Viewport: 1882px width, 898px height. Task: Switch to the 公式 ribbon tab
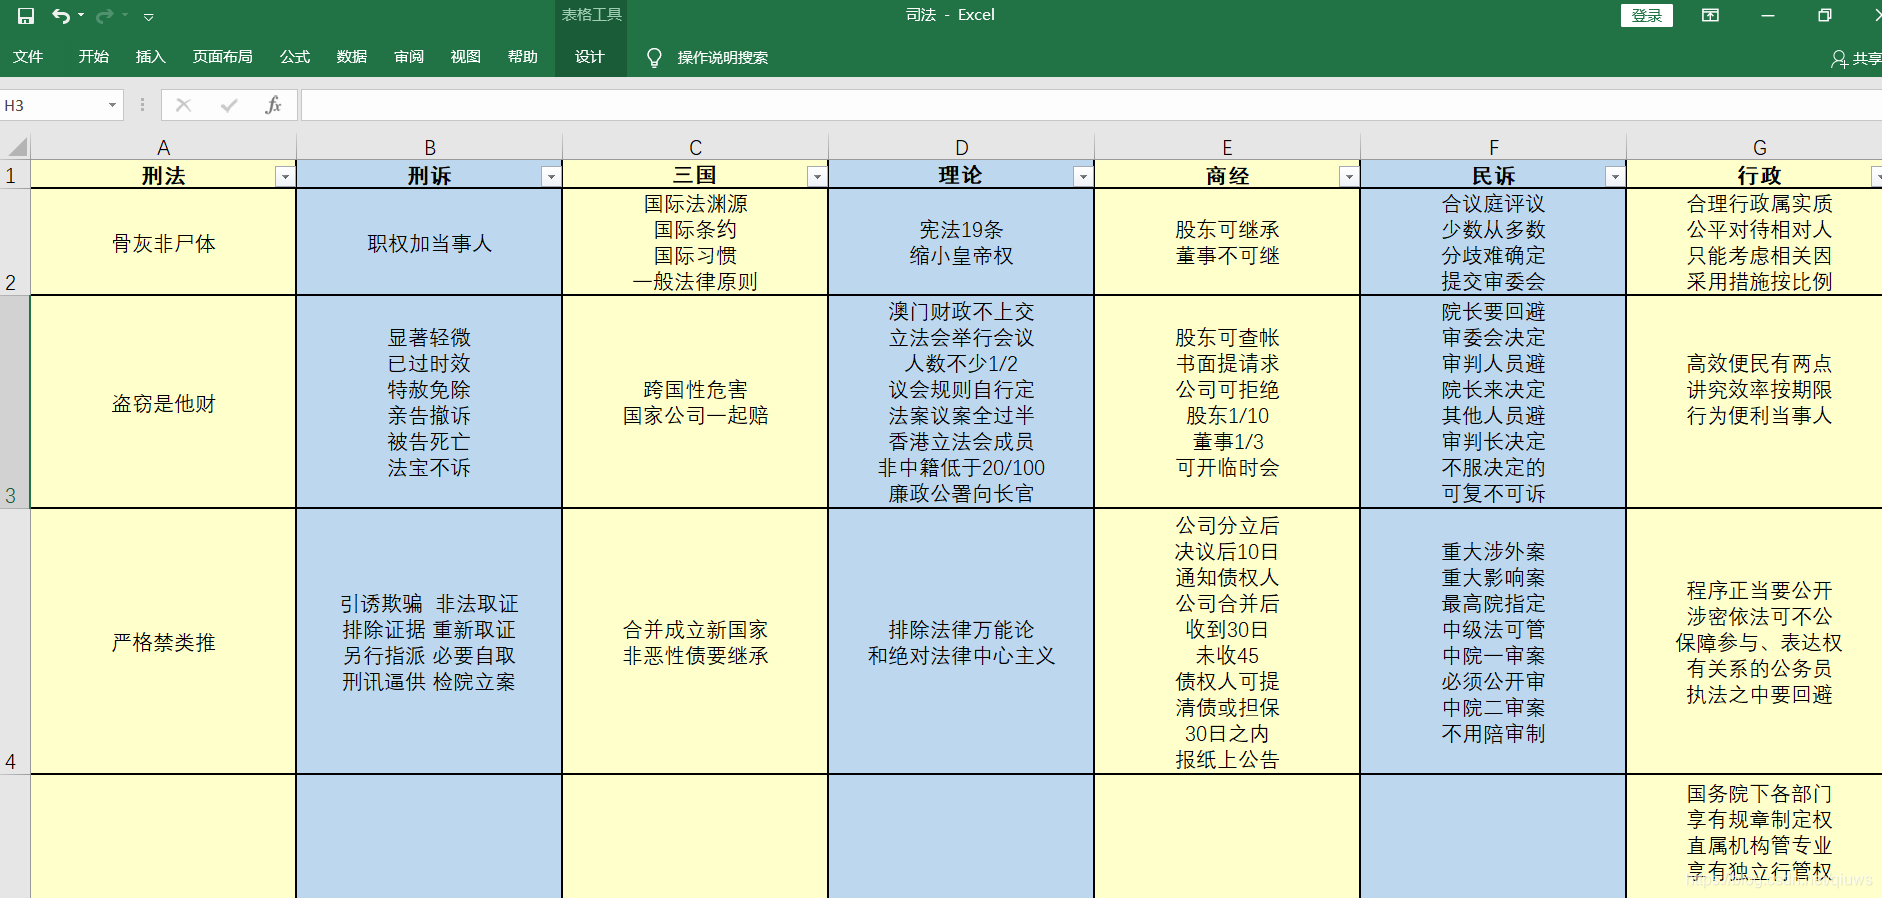[x=295, y=57]
